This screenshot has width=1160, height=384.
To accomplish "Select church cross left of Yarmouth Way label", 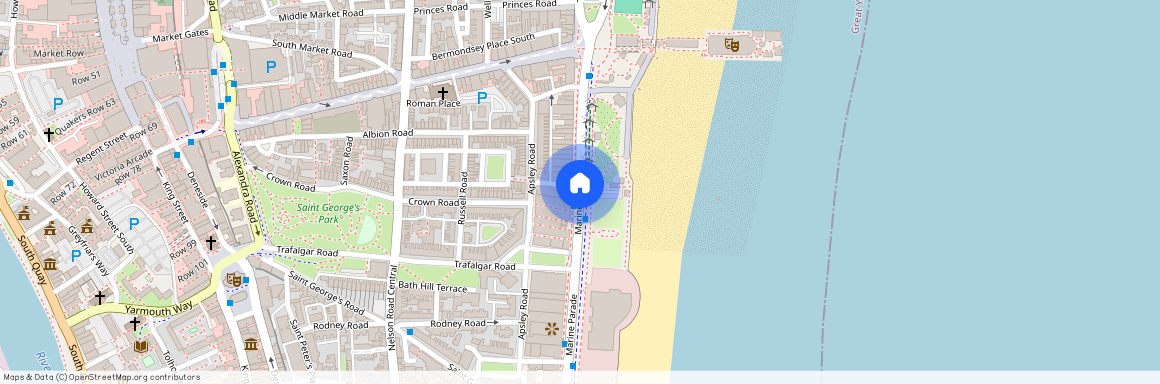I will coord(99,297).
